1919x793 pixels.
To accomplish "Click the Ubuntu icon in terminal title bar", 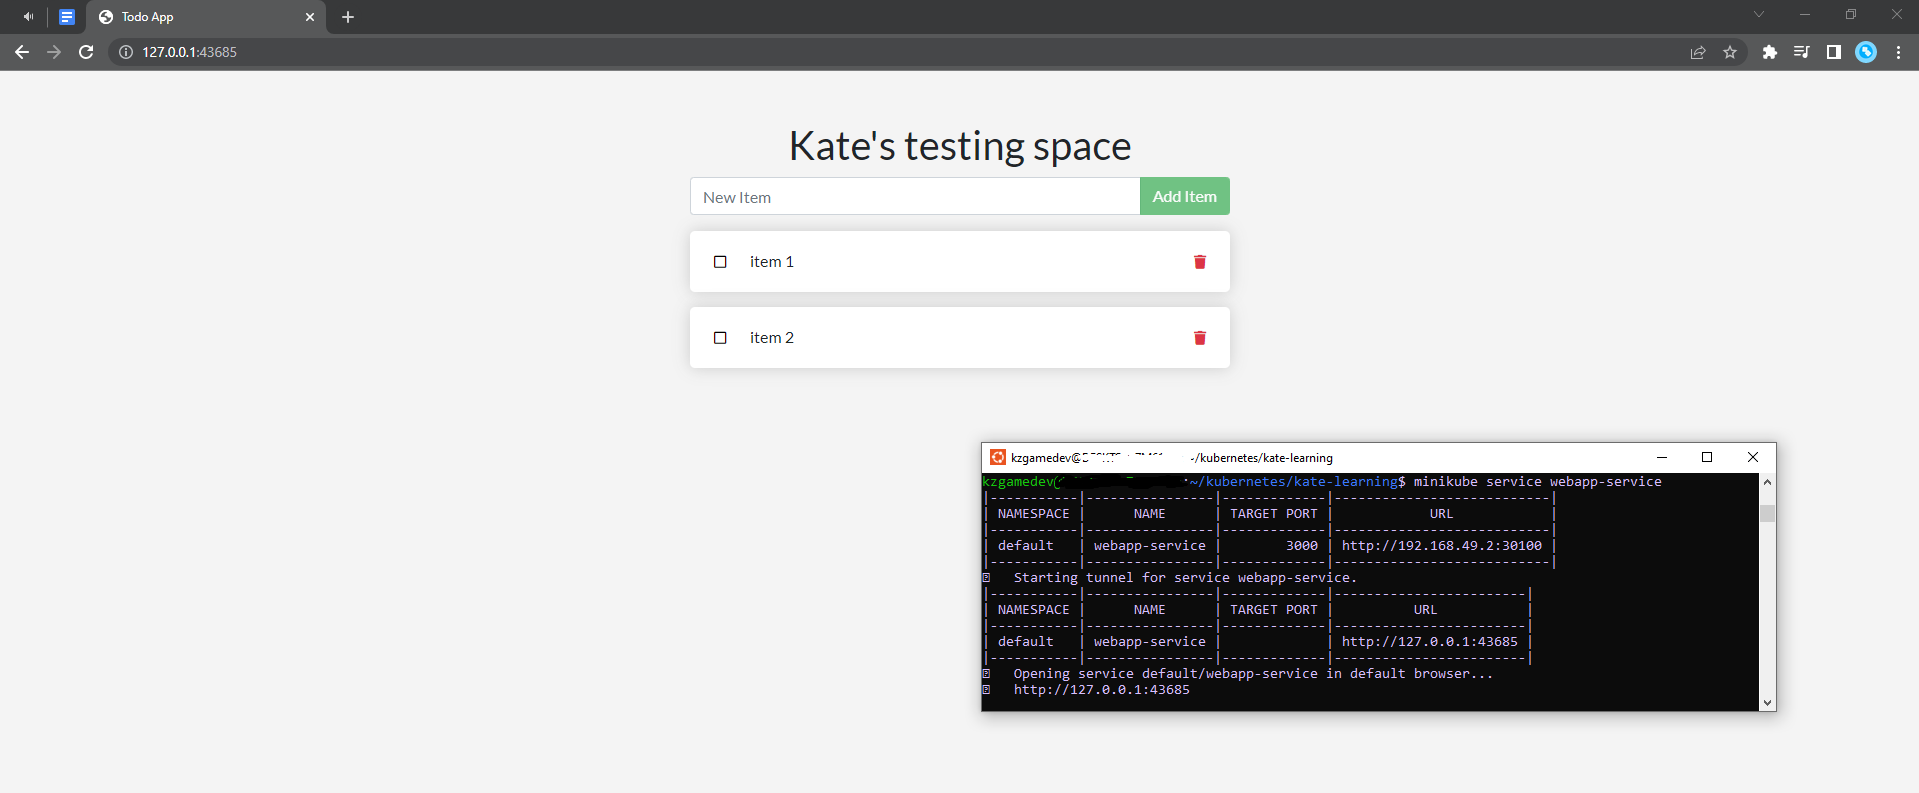I will pyautogui.click(x=997, y=457).
